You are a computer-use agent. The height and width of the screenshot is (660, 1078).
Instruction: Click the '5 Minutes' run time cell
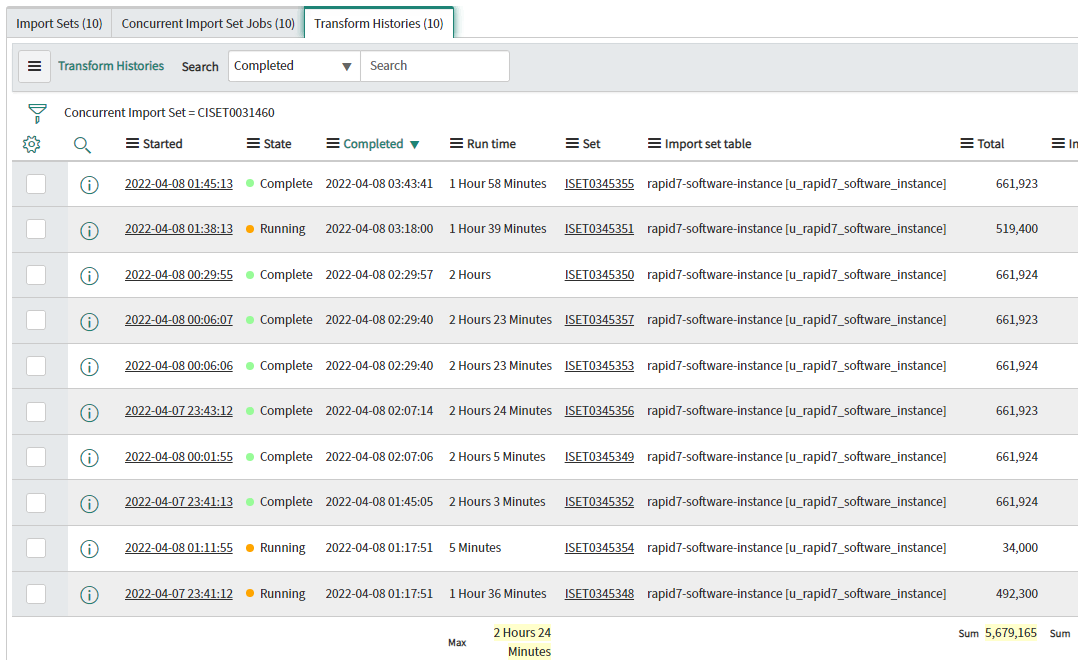point(475,548)
